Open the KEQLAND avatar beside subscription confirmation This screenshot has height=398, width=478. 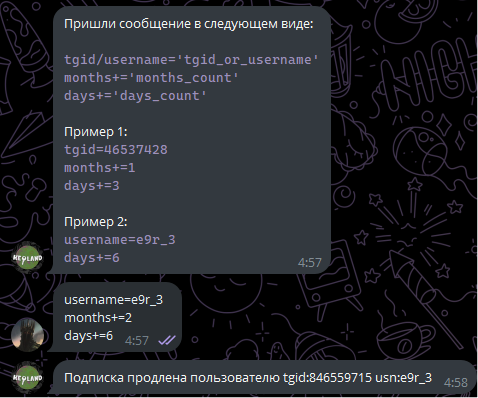(x=27, y=378)
